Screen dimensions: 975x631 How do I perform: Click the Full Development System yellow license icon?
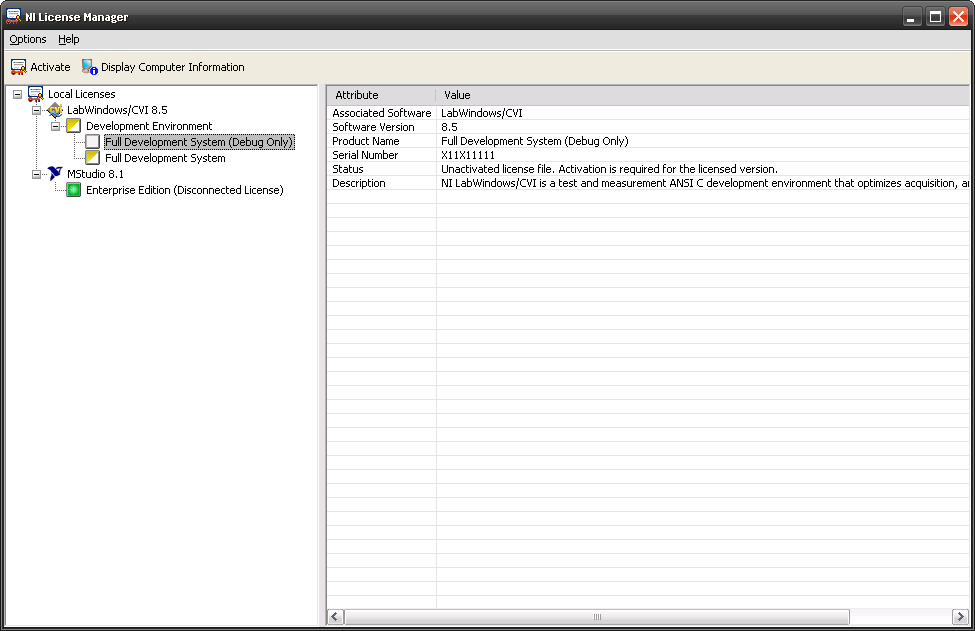[93, 158]
